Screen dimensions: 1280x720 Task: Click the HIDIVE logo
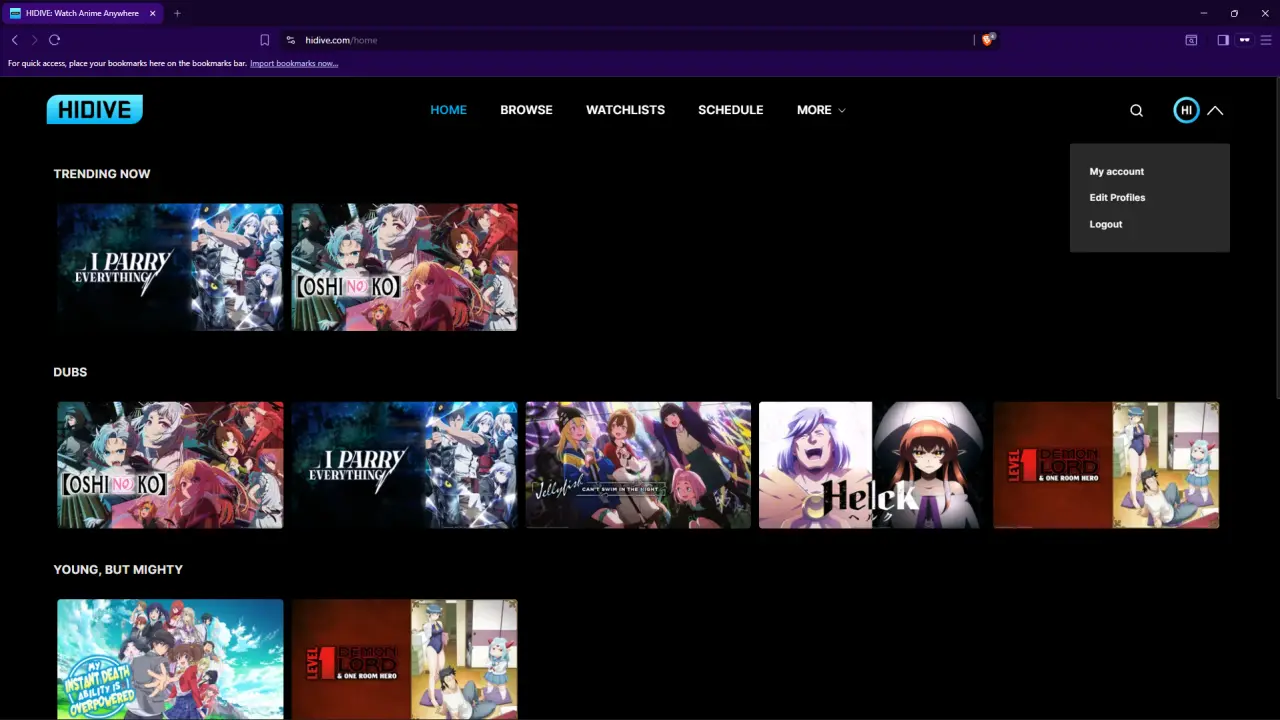(x=95, y=110)
